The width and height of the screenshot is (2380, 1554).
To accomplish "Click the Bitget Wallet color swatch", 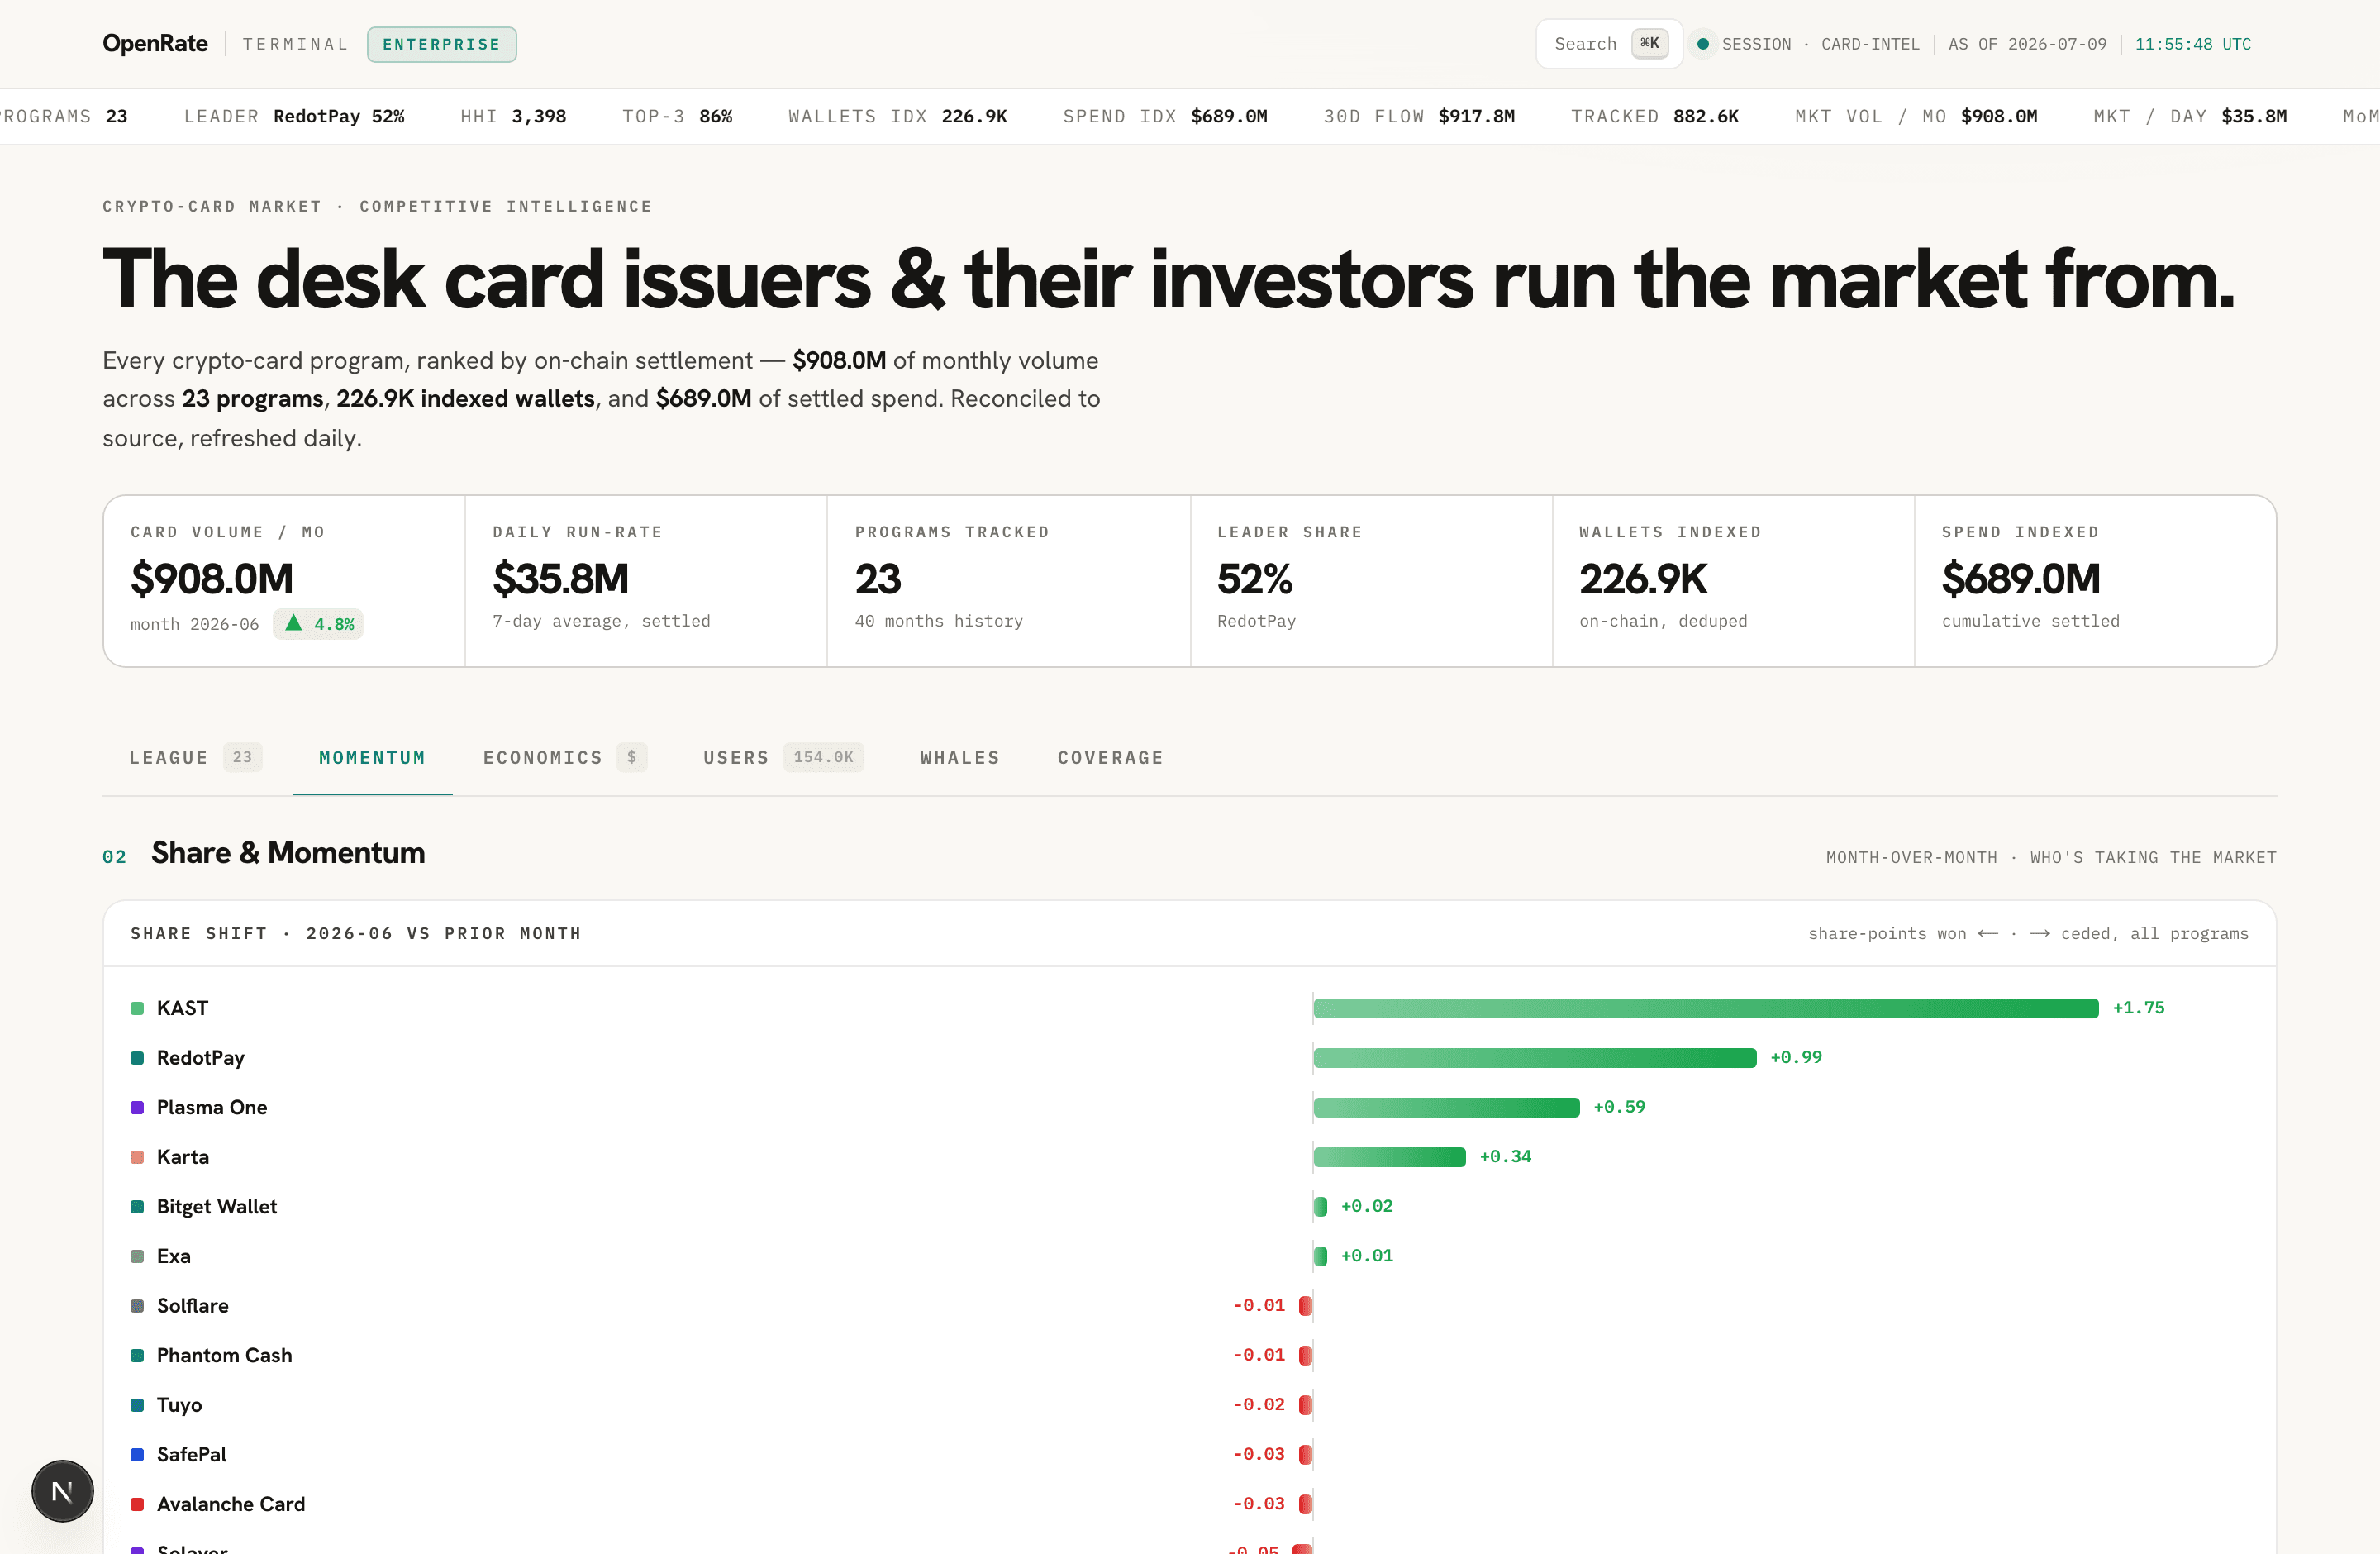I will coord(137,1207).
